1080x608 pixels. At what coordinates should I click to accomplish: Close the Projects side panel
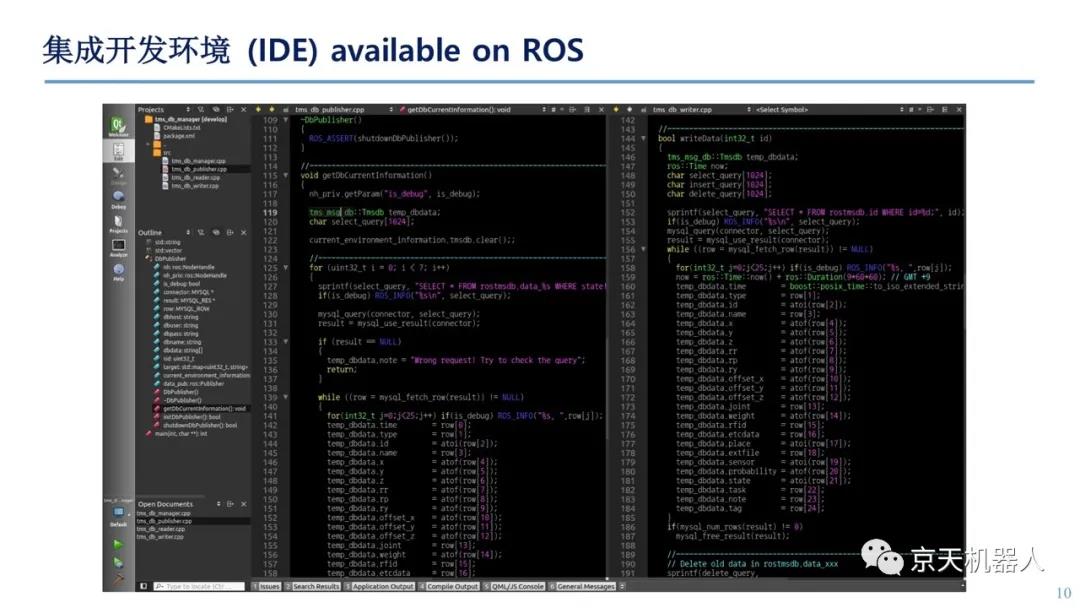click(243, 109)
